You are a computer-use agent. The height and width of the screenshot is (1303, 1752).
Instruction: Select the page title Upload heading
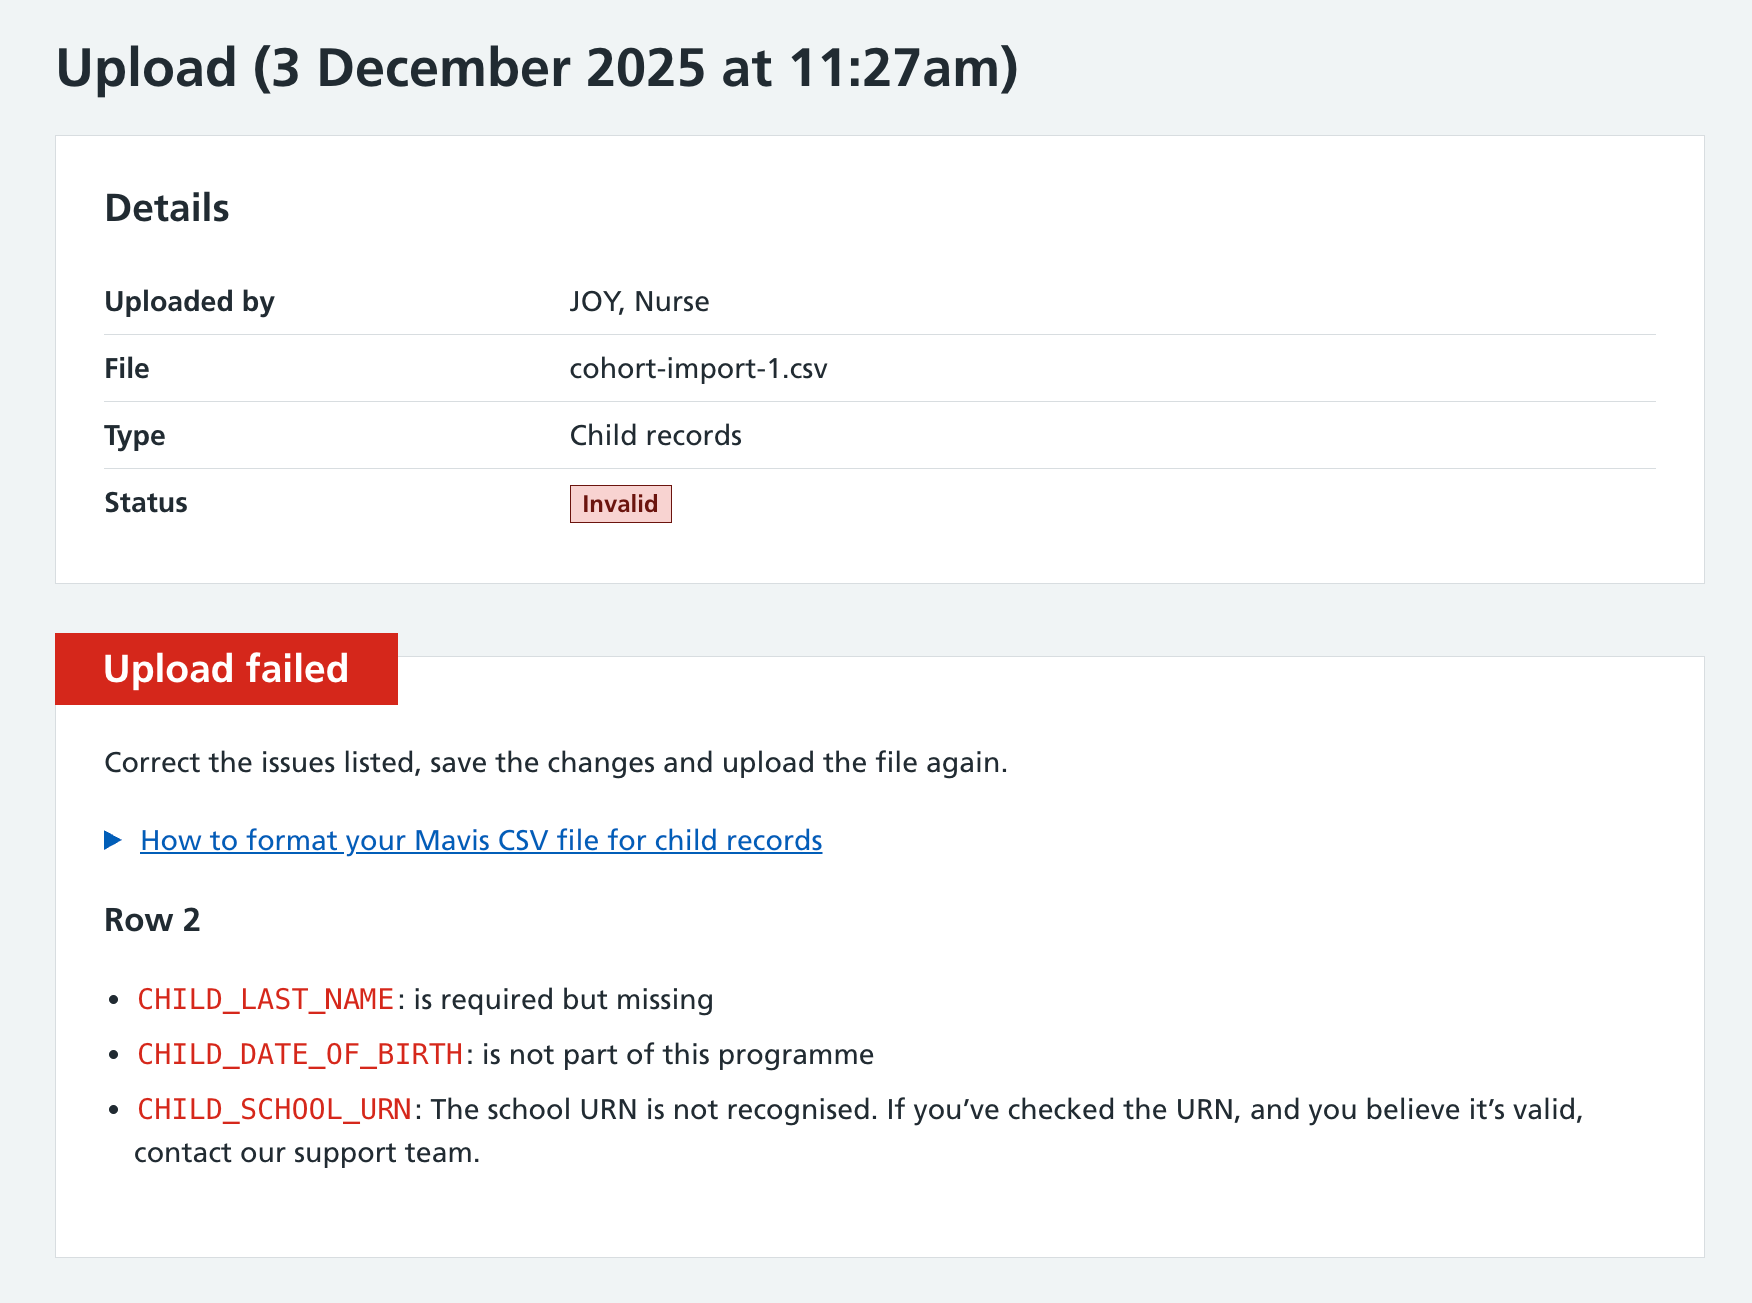point(539,67)
